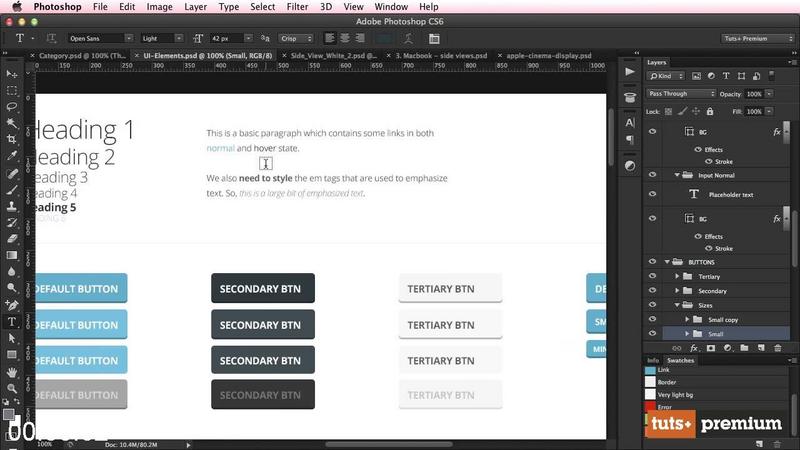Hide the Placeholder text layer

pyautogui.click(x=653, y=194)
